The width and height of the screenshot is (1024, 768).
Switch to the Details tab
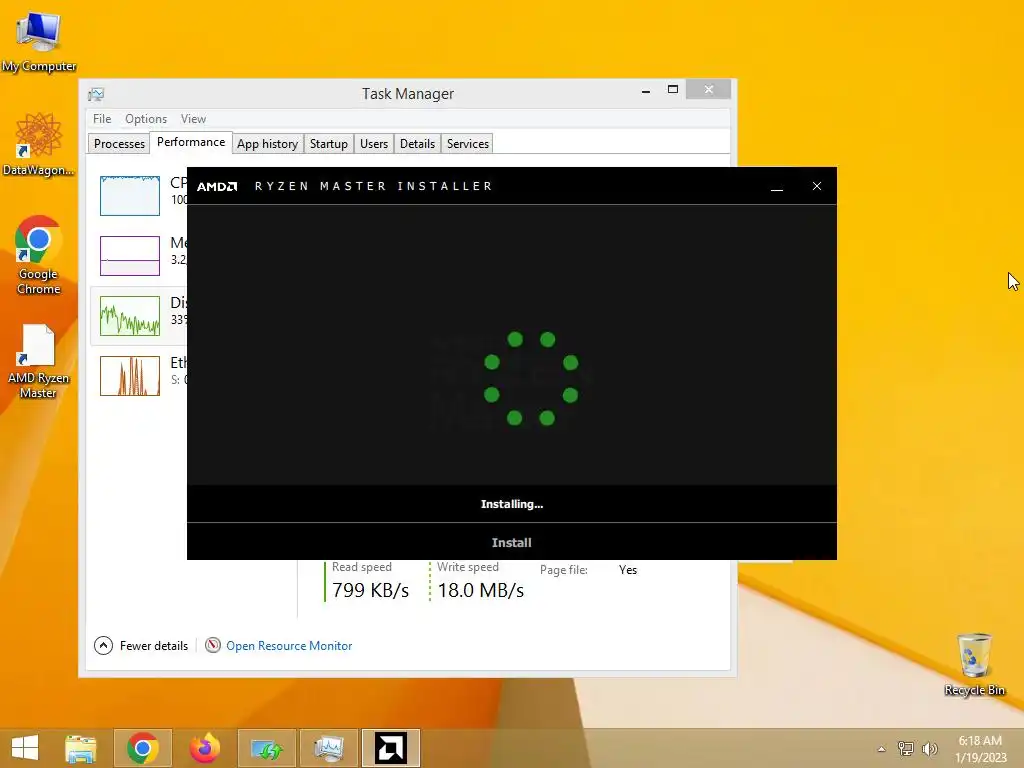[417, 144]
